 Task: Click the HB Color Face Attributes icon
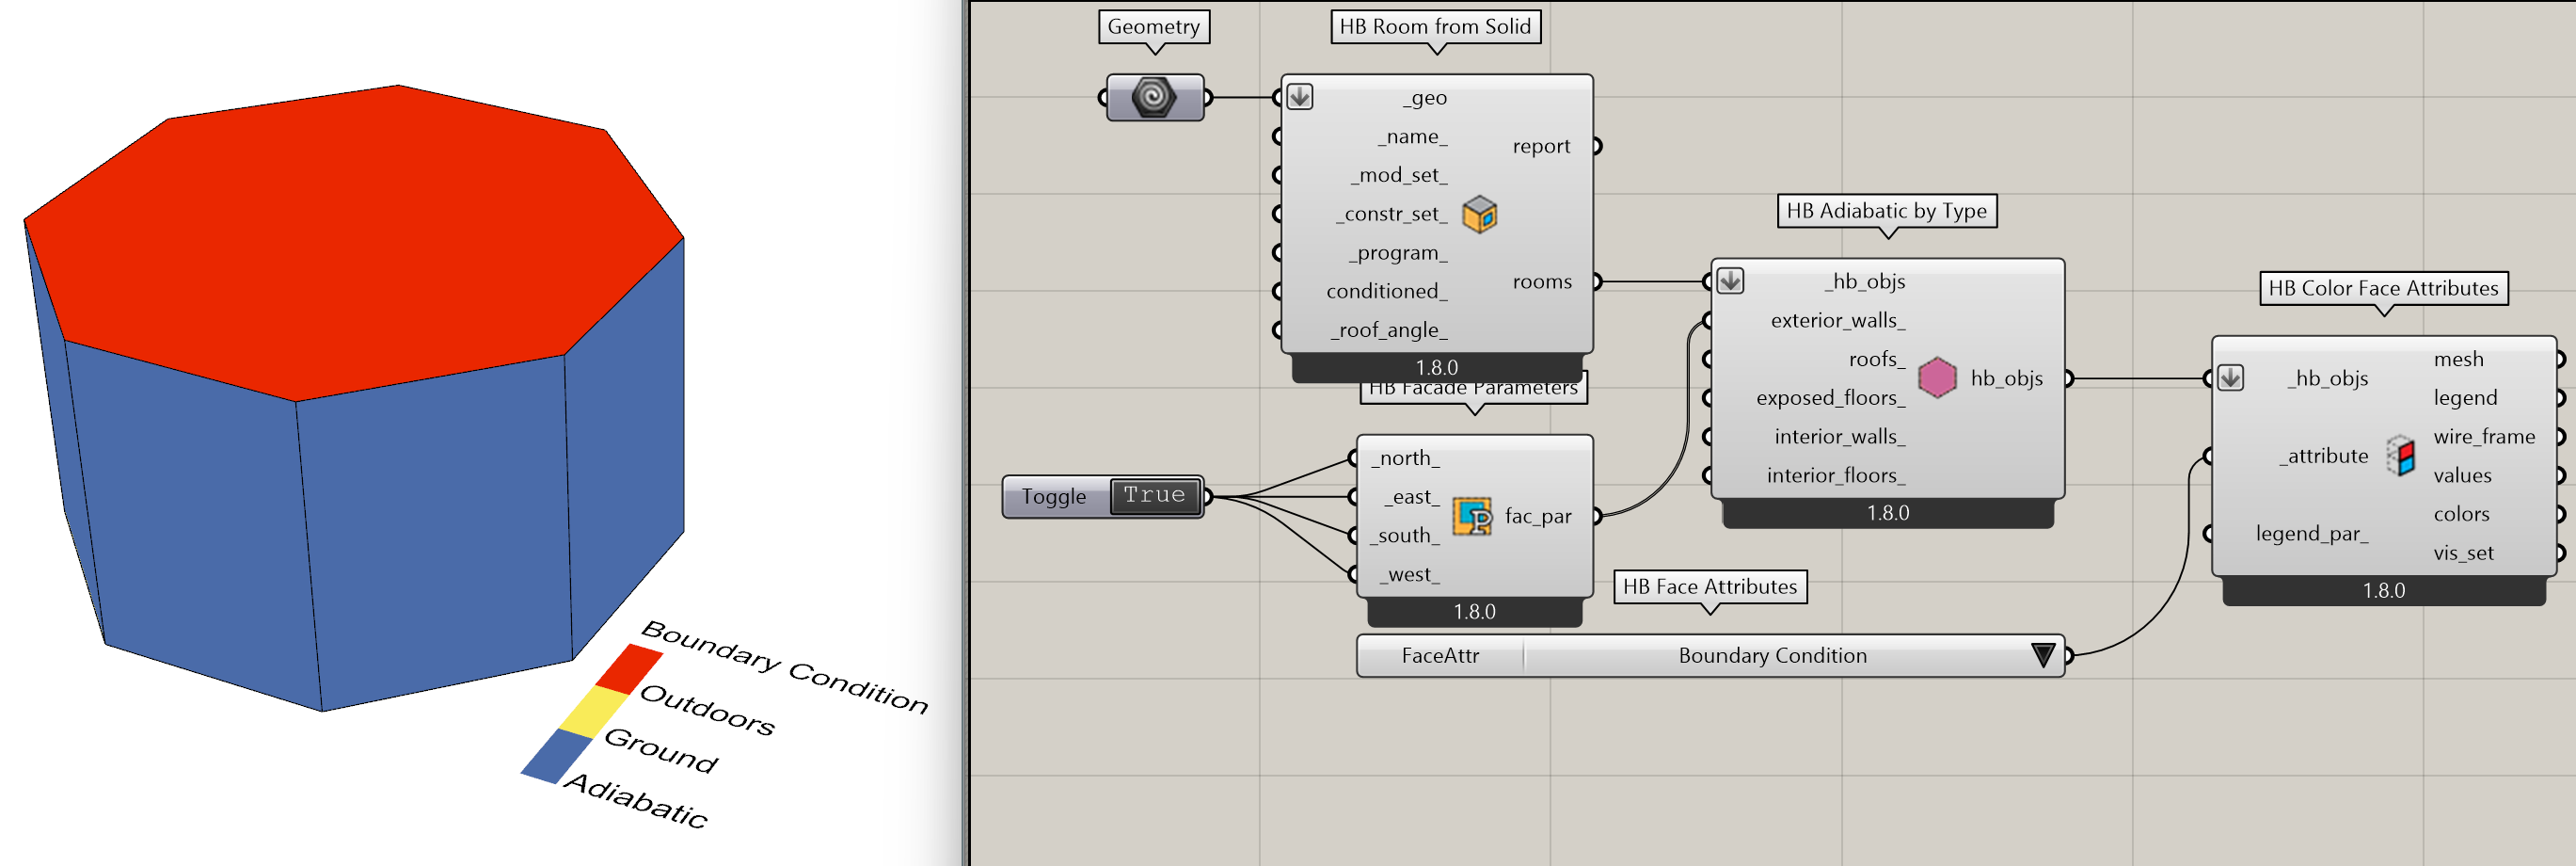pyautogui.click(x=2401, y=456)
